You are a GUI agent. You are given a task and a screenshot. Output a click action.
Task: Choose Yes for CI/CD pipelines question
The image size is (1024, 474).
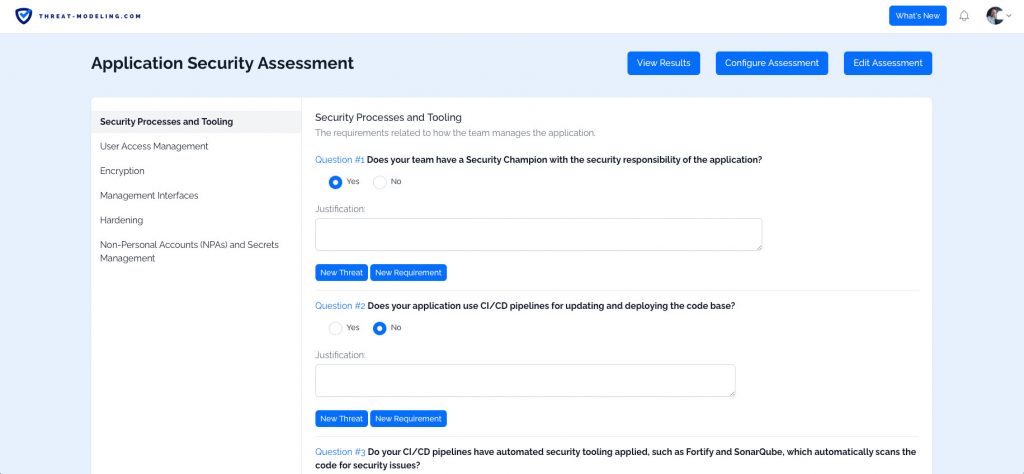pyautogui.click(x=336, y=328)
